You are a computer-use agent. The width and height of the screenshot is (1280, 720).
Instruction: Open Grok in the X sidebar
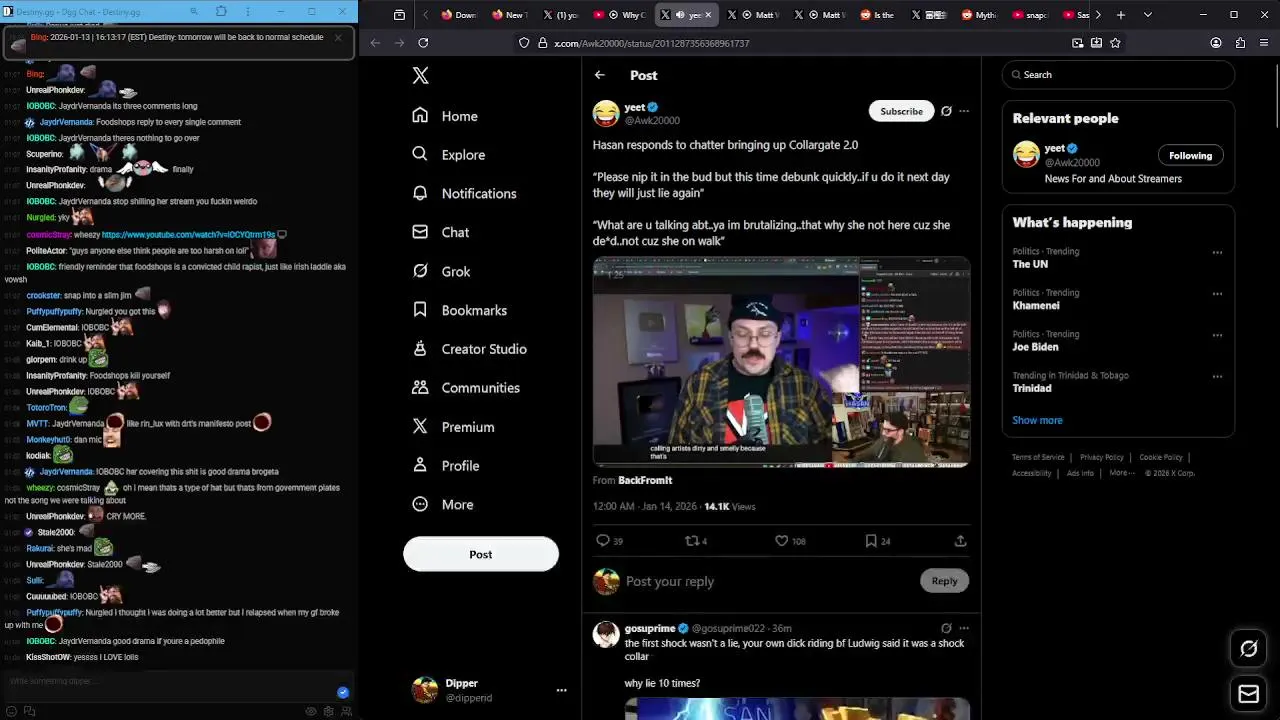click(x=441, y=271)
